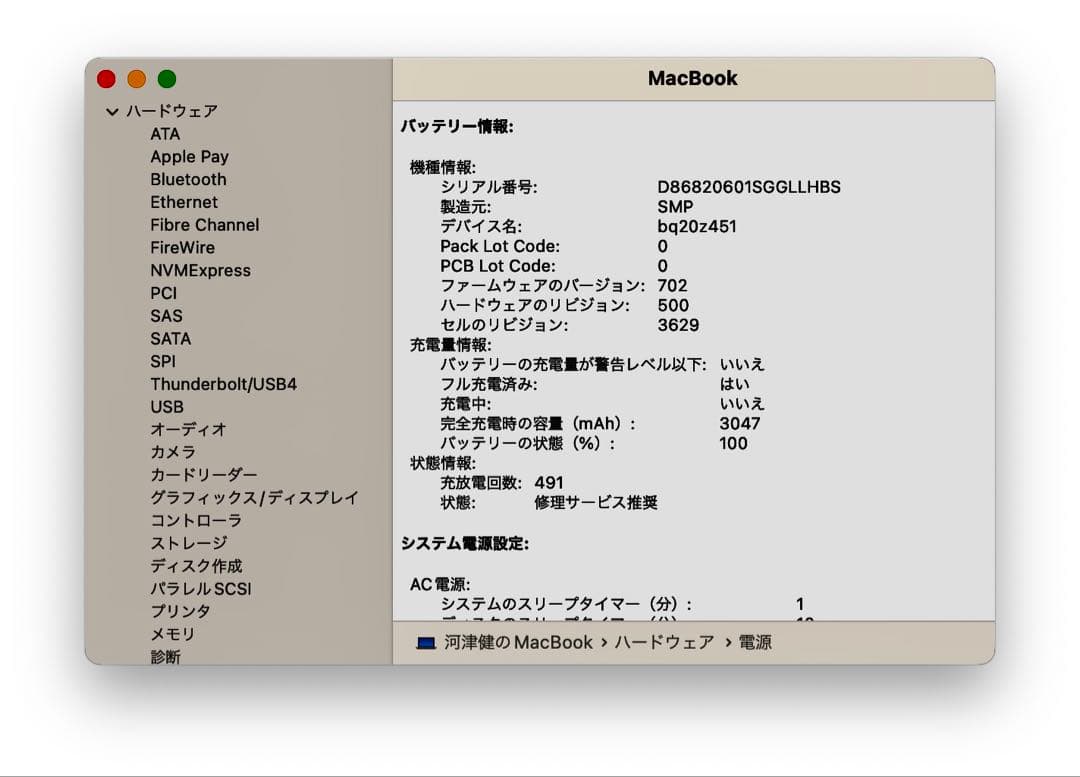Viewport: 1080px width, 777px height.
Task: Select ATA in the hardware list
Action: (164, 133)
